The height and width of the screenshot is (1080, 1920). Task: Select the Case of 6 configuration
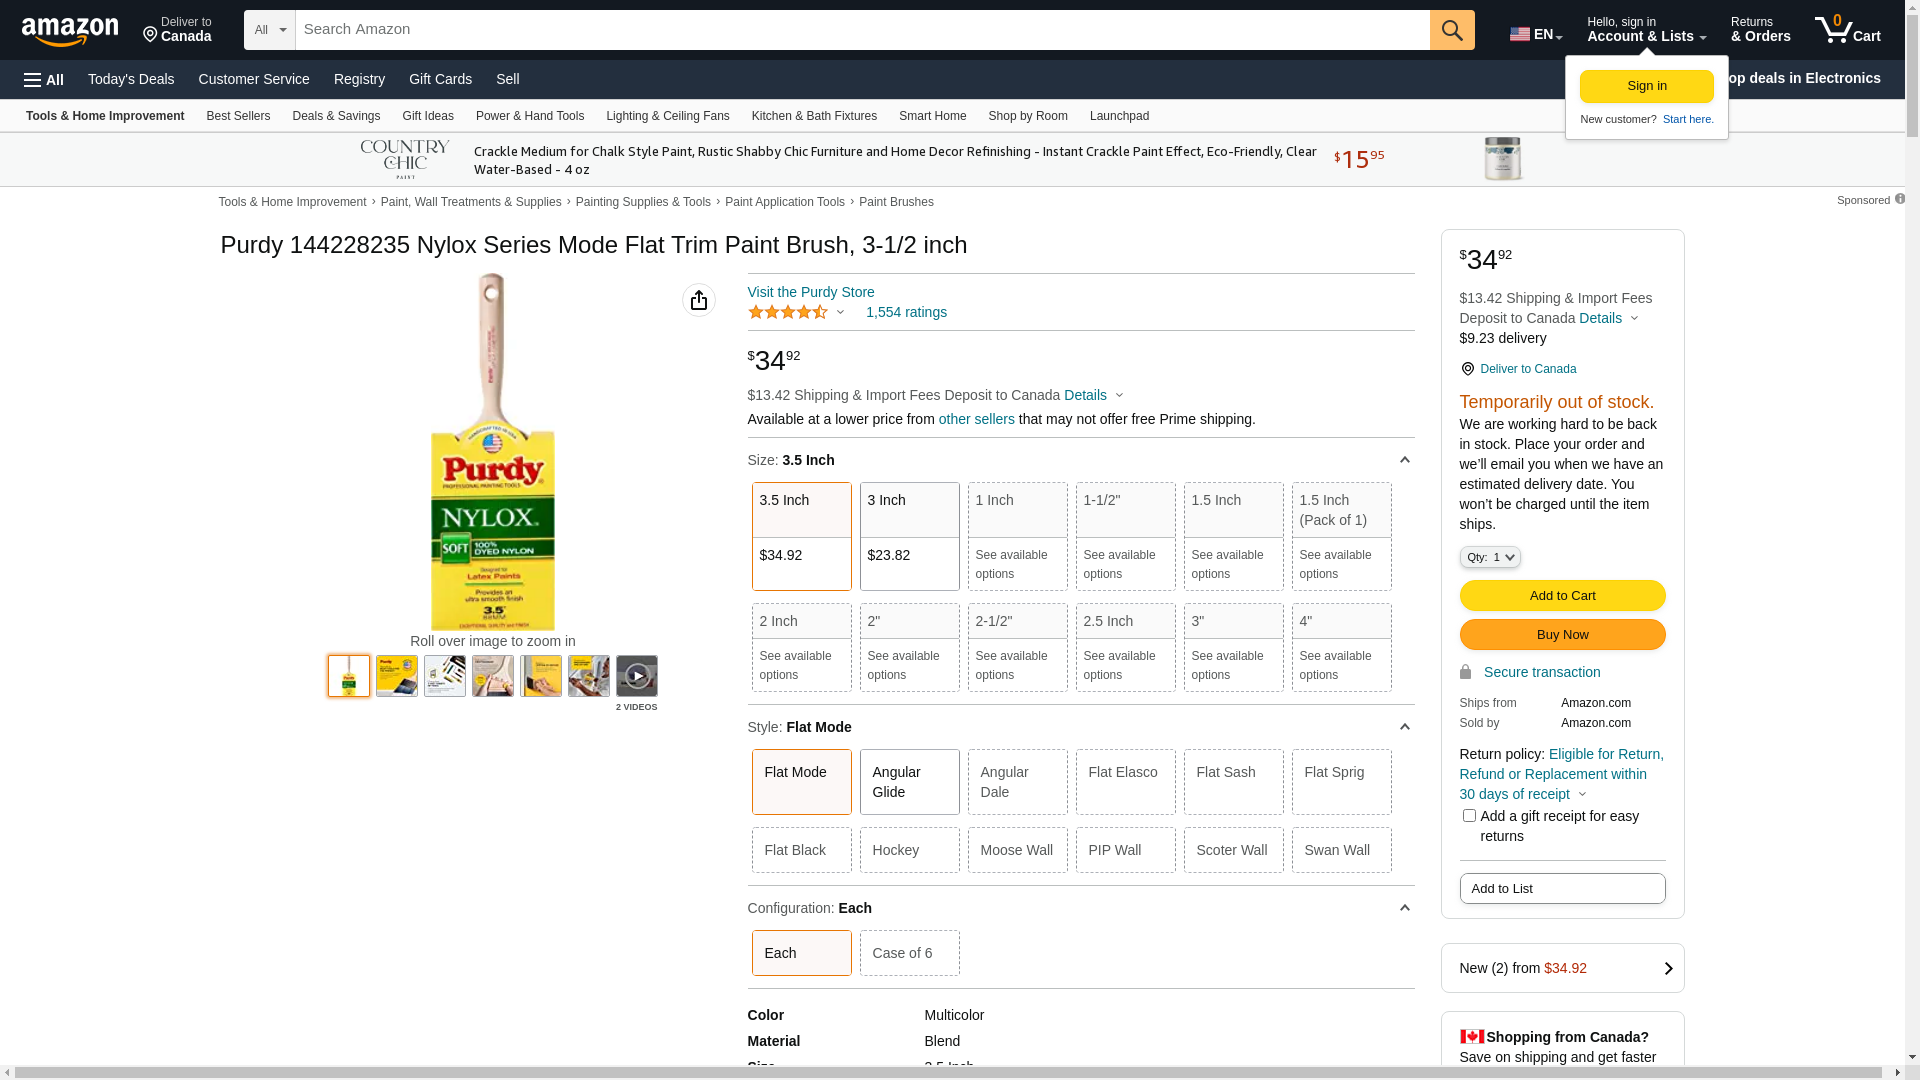909,953
